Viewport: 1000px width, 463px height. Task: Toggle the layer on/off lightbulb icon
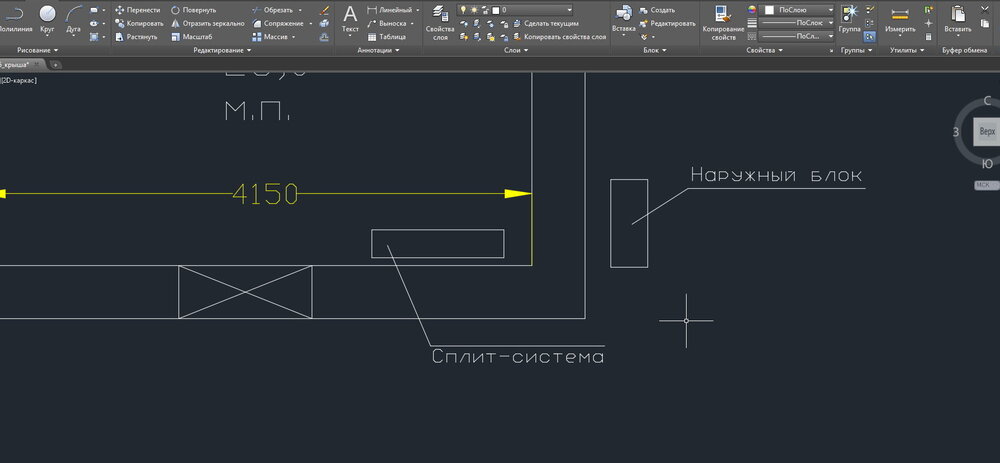point(463,9)
